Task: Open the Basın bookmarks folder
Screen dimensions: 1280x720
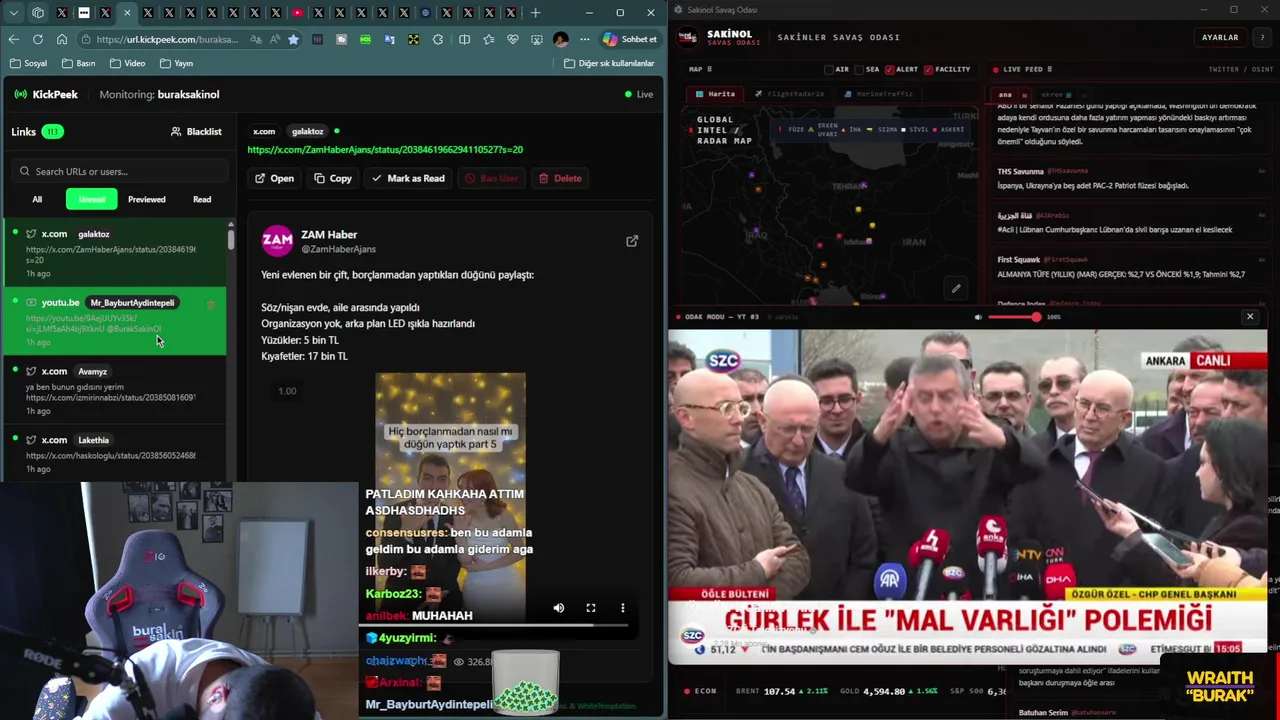Action: [79, 63]
